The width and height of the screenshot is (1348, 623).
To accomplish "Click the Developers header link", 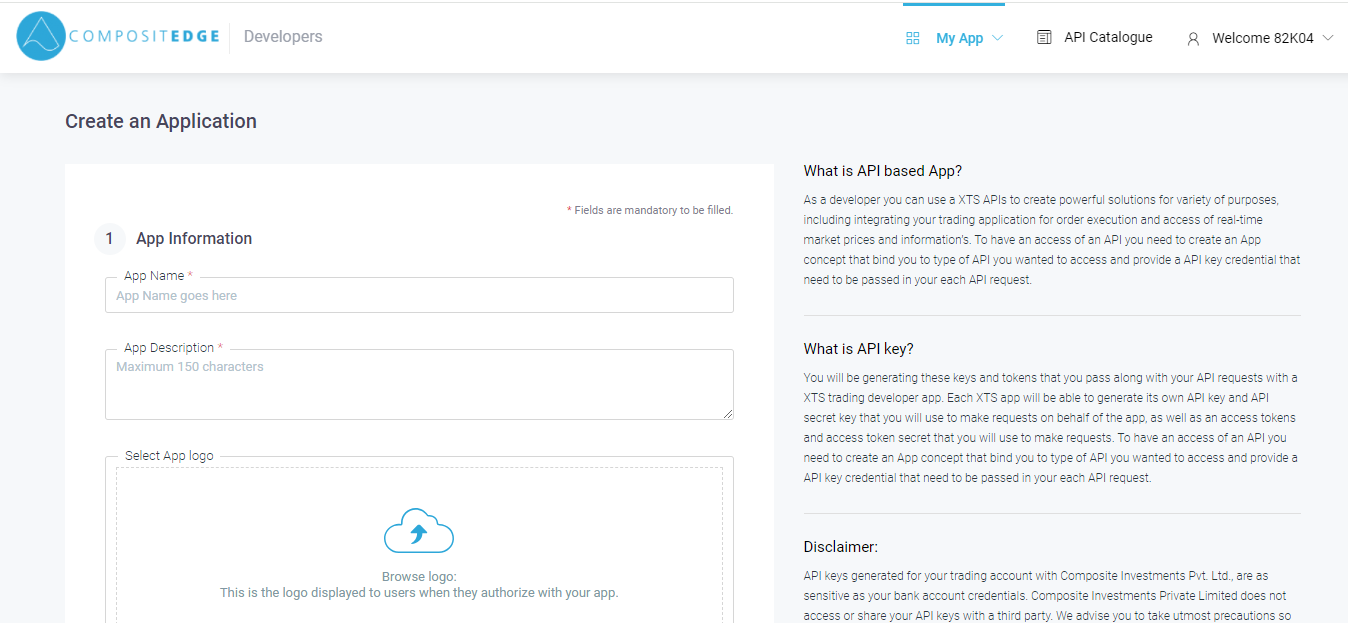I will click(283, 37).
